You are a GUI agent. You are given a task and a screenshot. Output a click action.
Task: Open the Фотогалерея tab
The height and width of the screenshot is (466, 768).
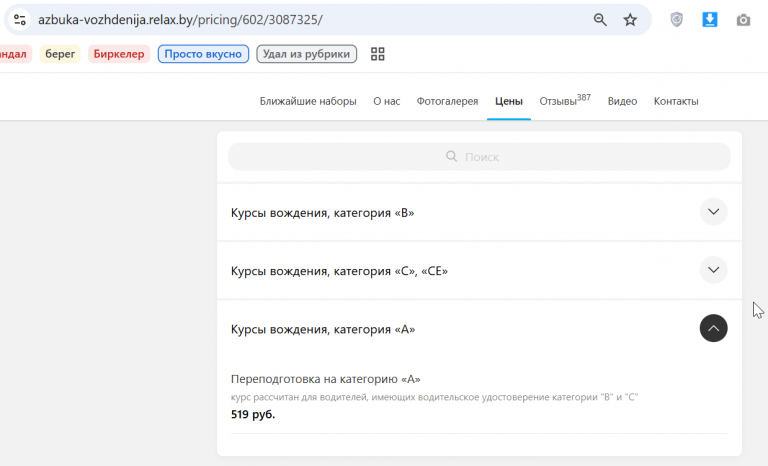[x=447, y=101]
